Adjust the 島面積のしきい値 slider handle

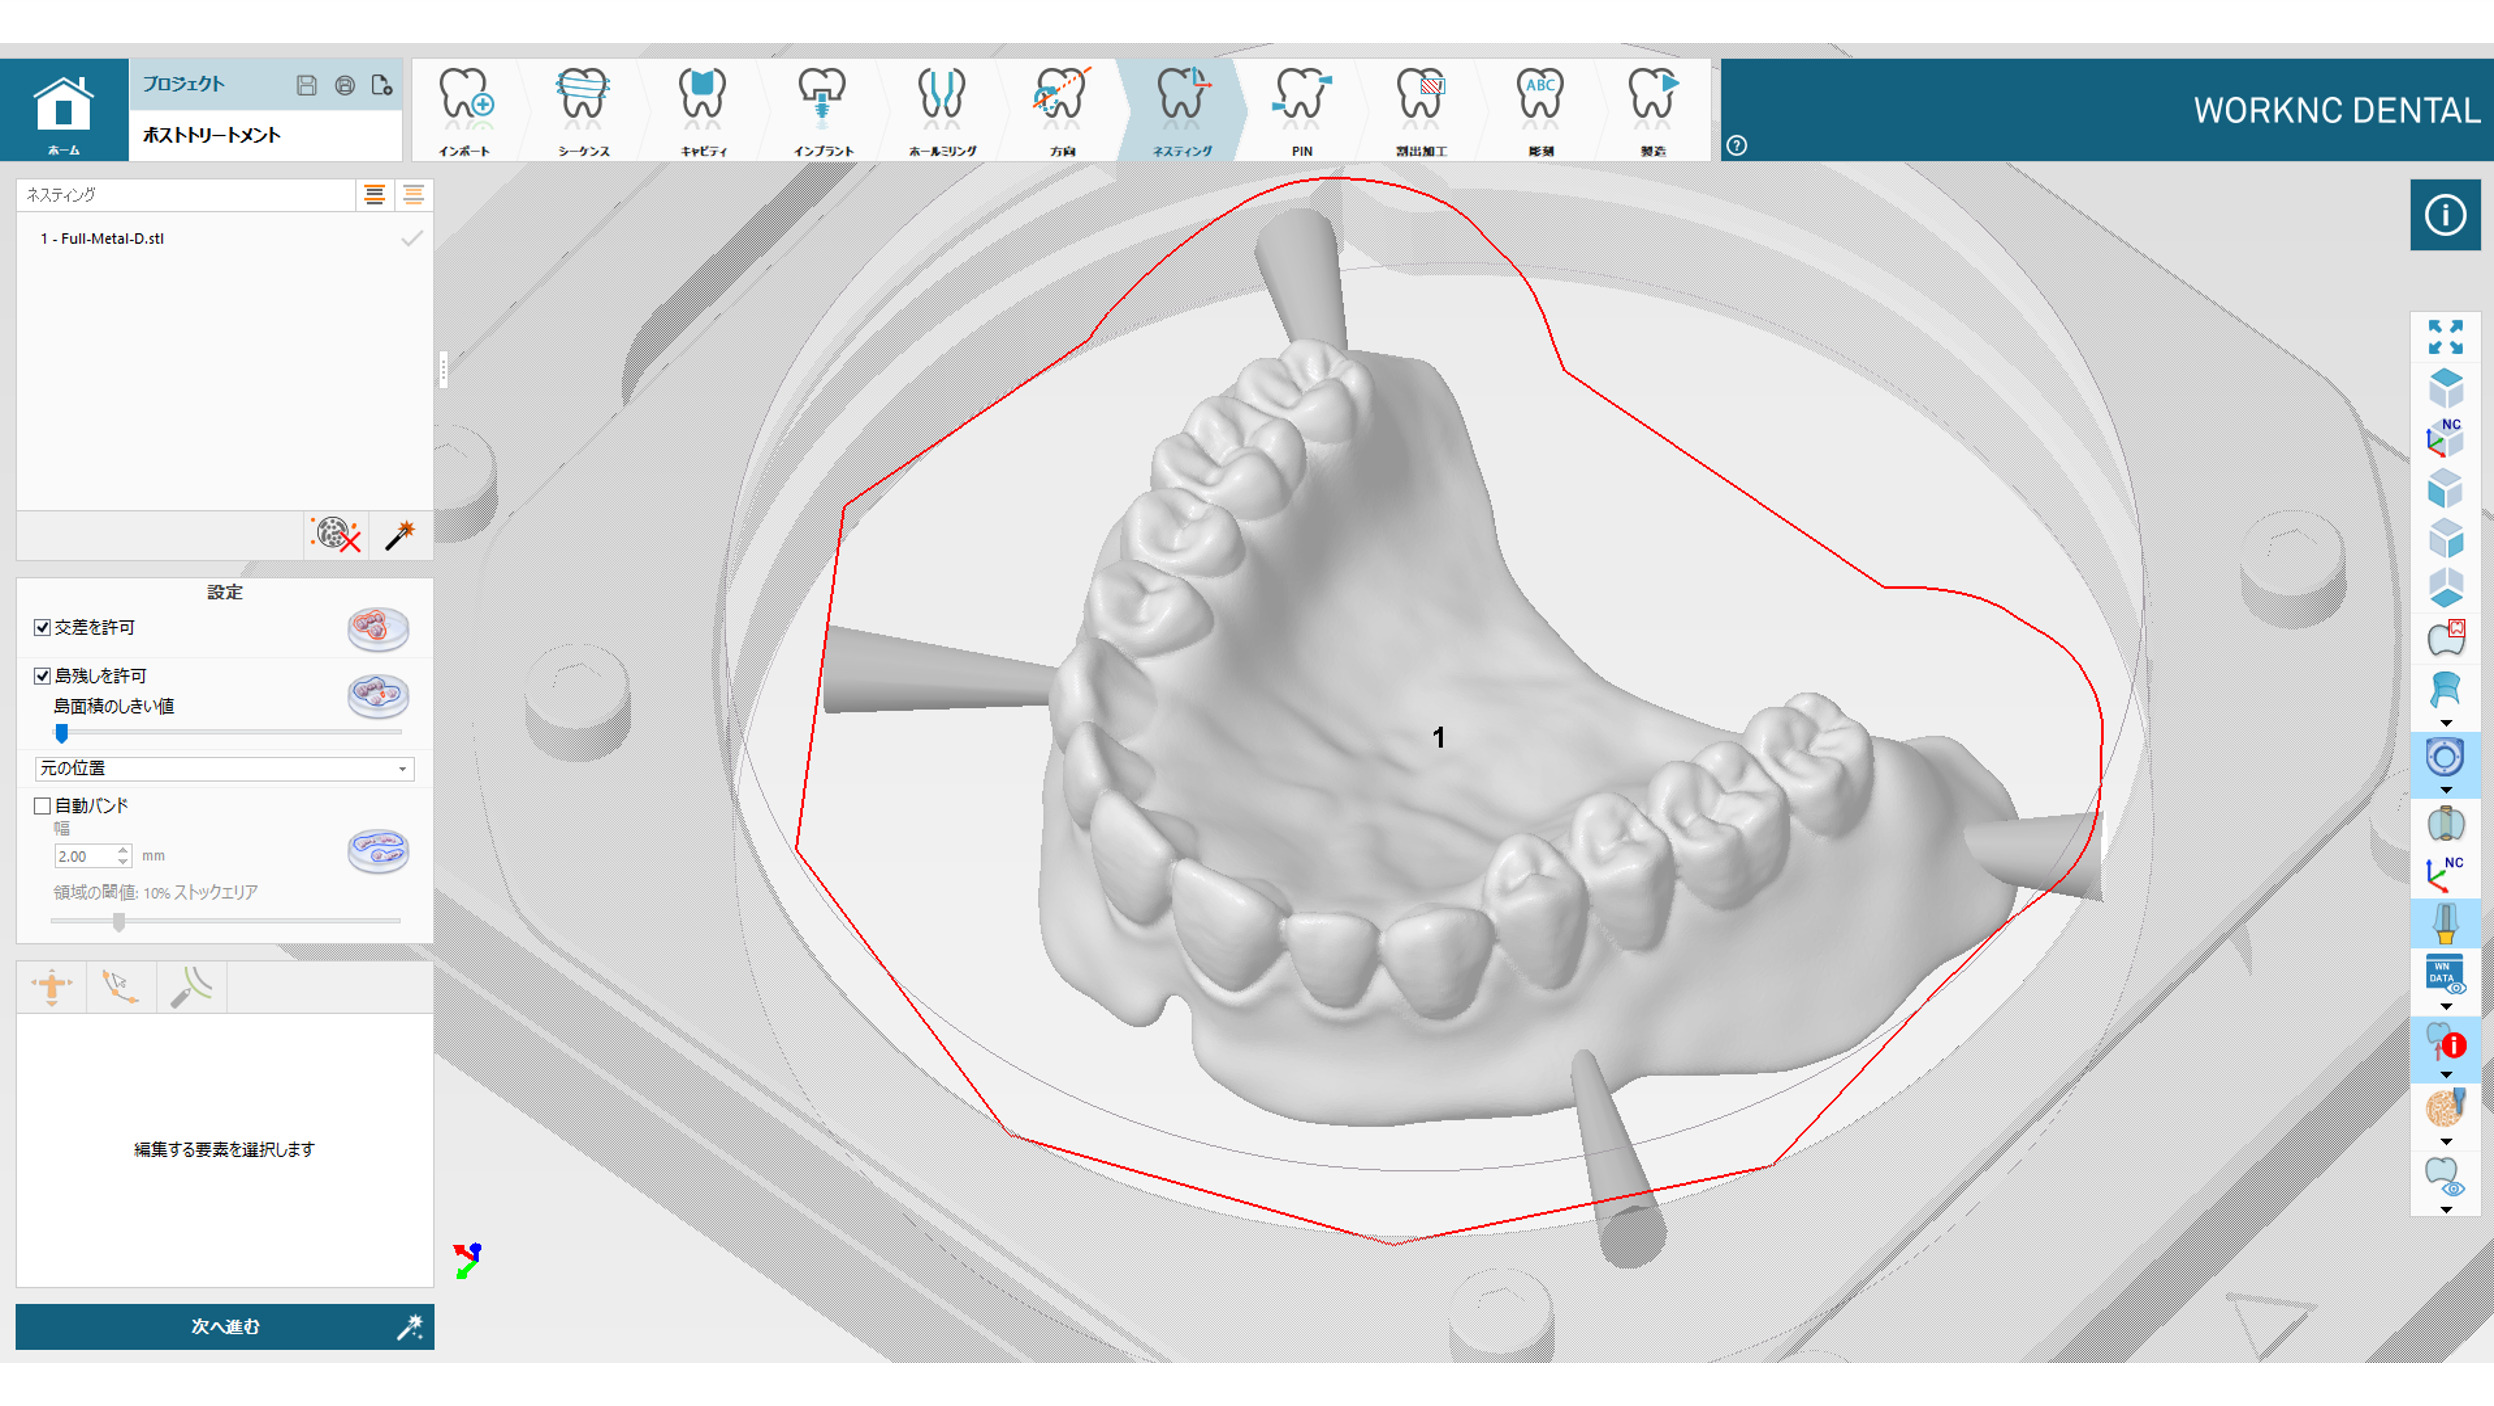pyautogui.click(x=62, y=733)
